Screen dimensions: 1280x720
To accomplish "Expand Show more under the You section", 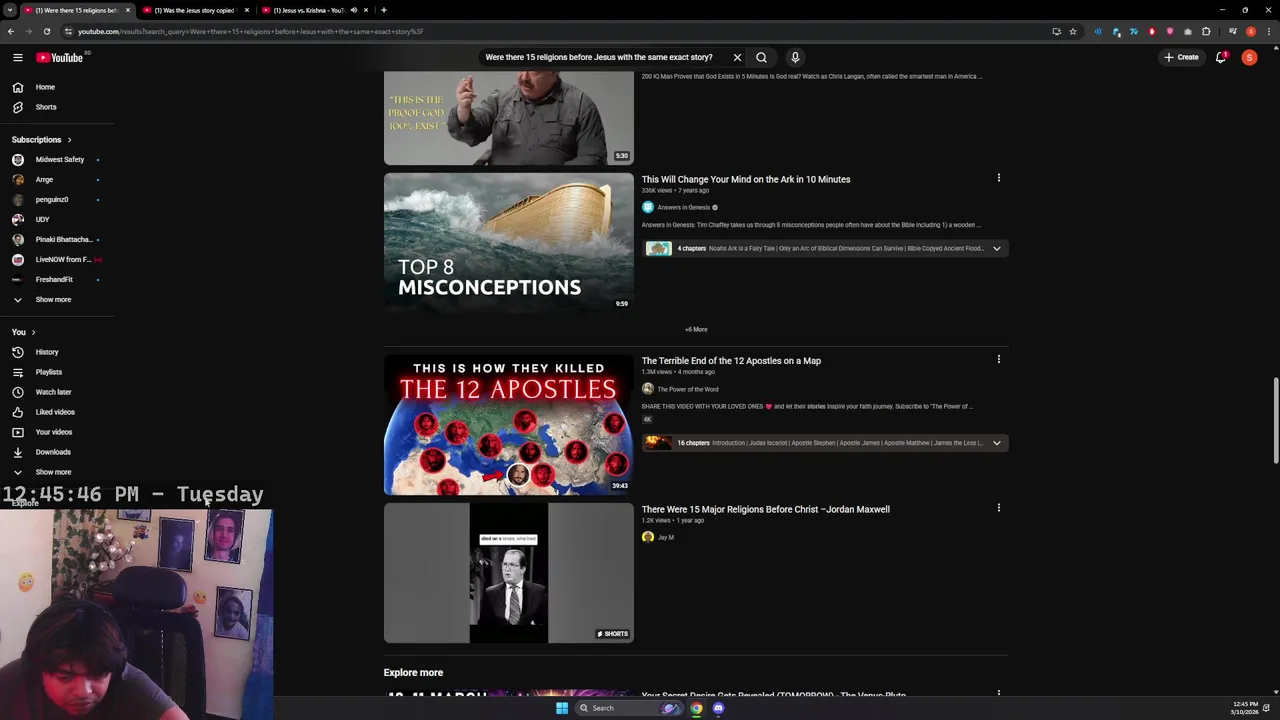I will coord(53,472).
